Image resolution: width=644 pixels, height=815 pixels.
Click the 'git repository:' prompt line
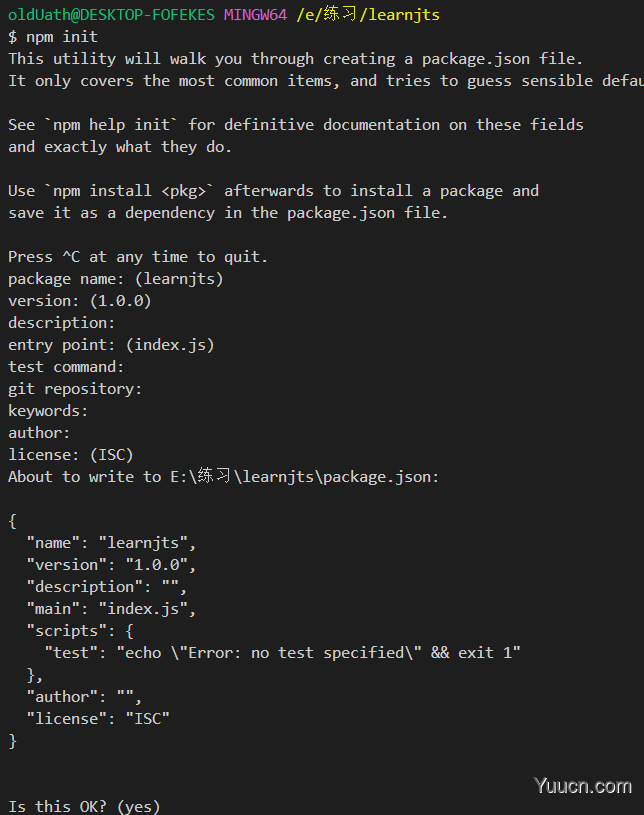pos(75,389)
